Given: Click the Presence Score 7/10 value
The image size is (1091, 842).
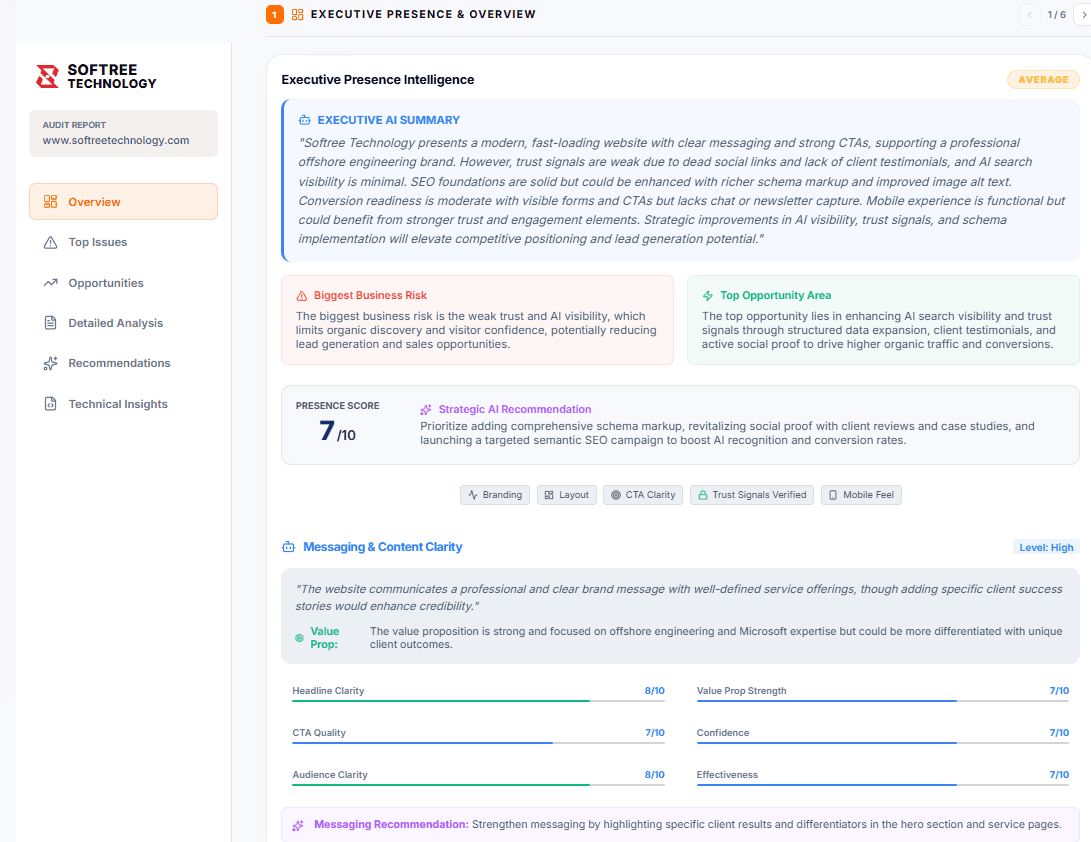Looking at the screenshot, I should pos(337,431).
